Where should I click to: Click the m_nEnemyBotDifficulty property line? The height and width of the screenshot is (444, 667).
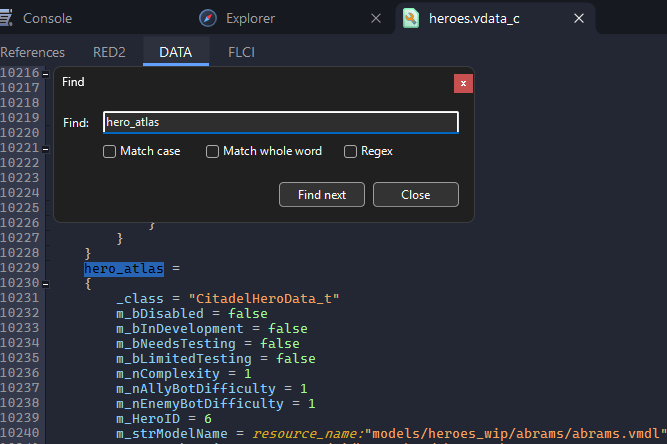(x=216, y=404)
